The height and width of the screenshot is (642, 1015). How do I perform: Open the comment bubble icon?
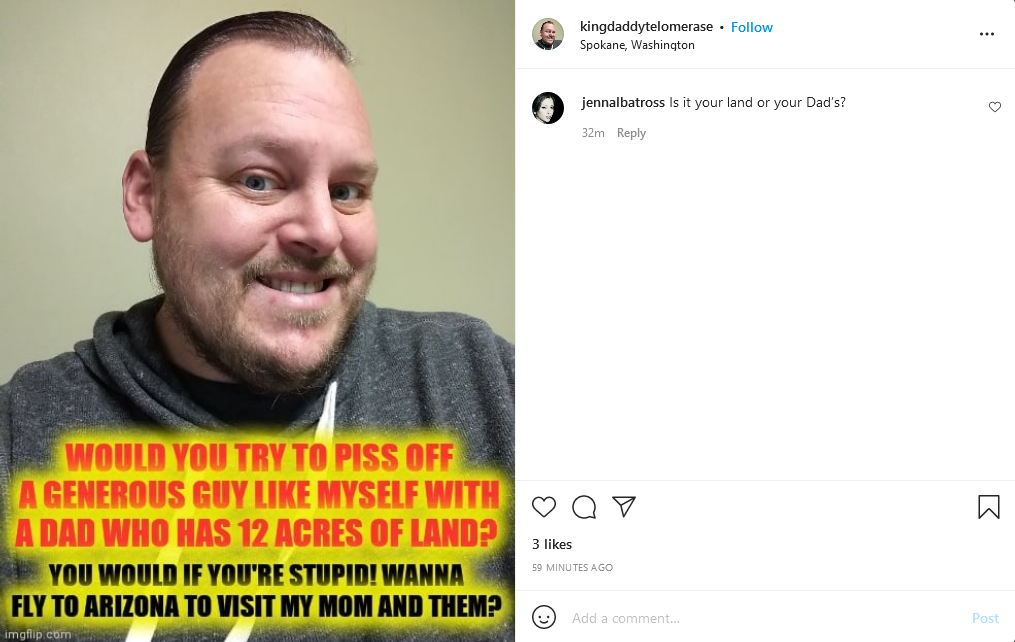click(584, 507)
